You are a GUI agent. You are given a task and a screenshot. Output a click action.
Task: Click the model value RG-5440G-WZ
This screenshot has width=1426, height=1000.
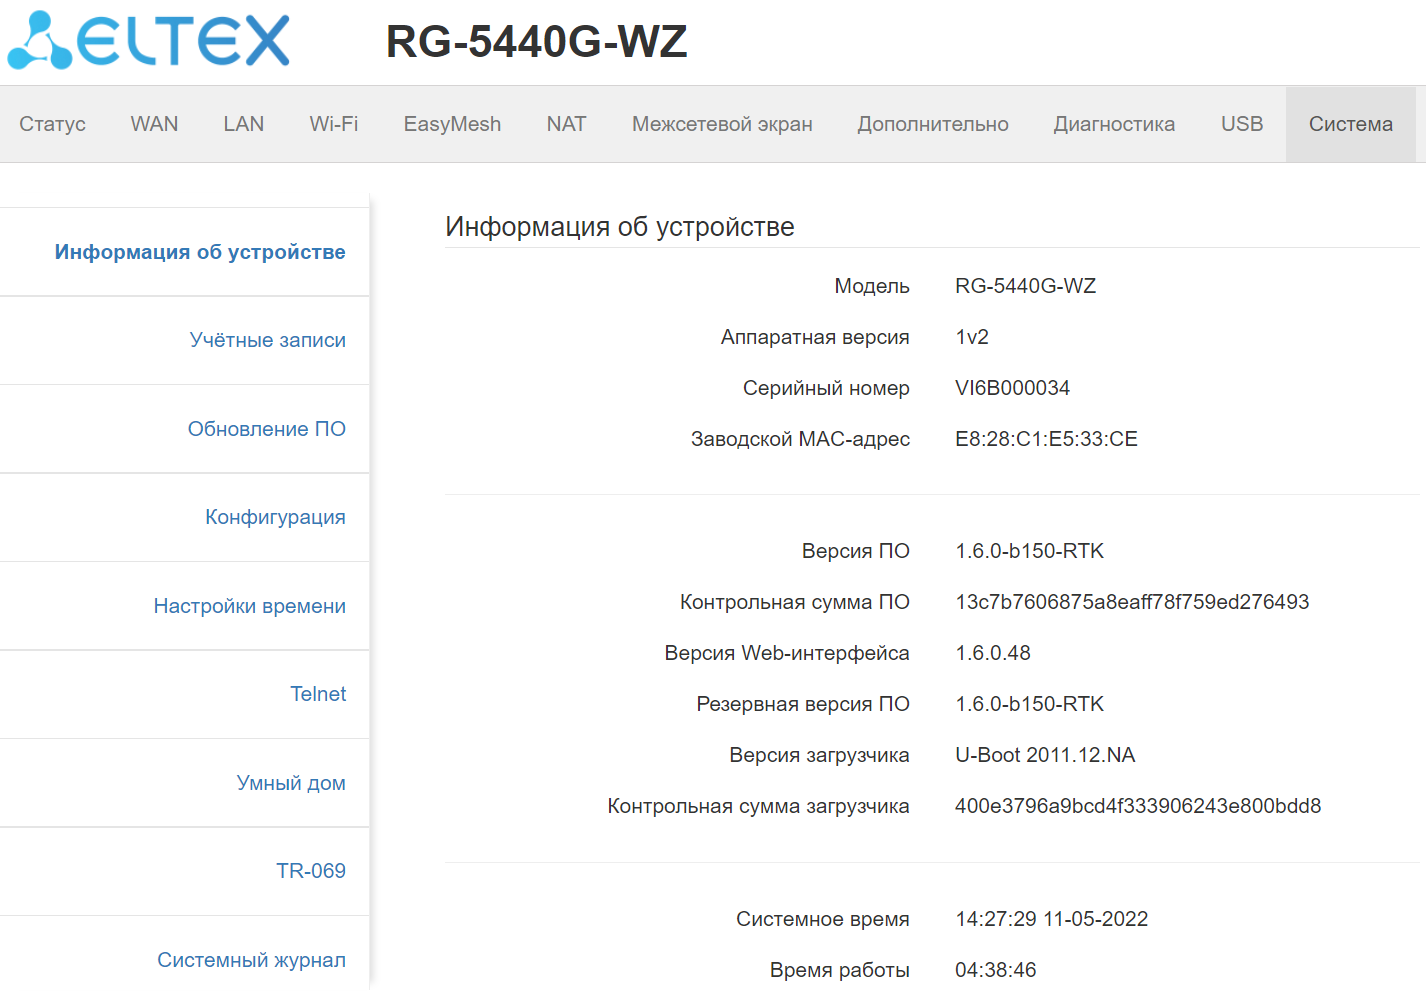tap(1026, 286)
